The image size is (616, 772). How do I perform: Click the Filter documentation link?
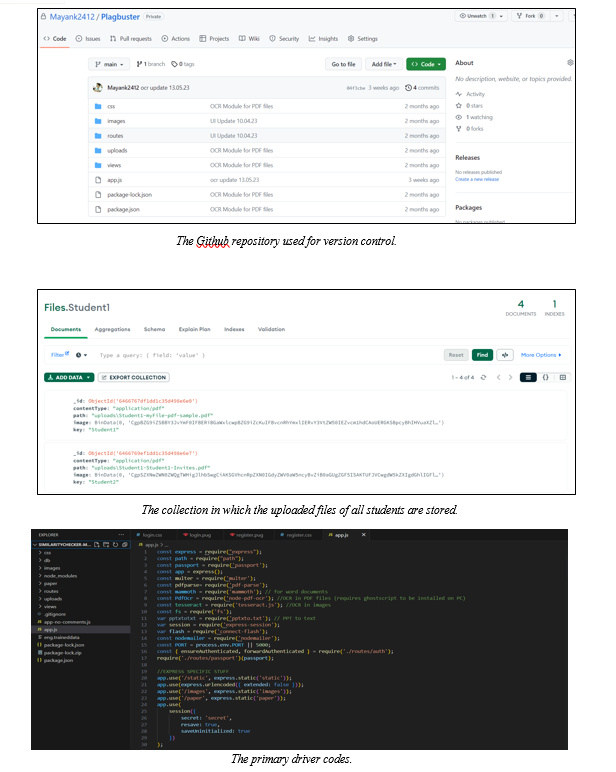coord(60,354)
